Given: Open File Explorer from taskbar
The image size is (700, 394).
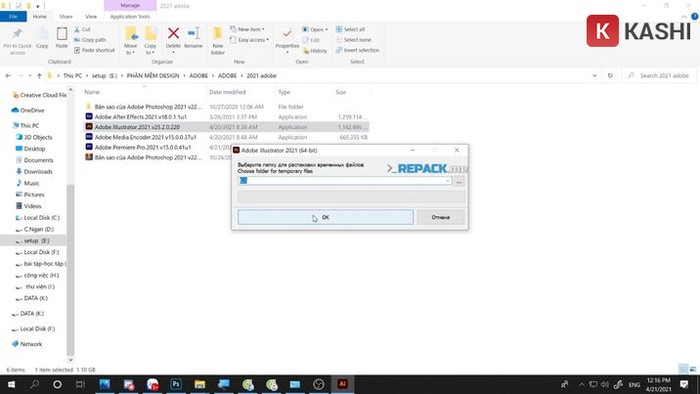Looking at the screenshot, I should (200, 384).
